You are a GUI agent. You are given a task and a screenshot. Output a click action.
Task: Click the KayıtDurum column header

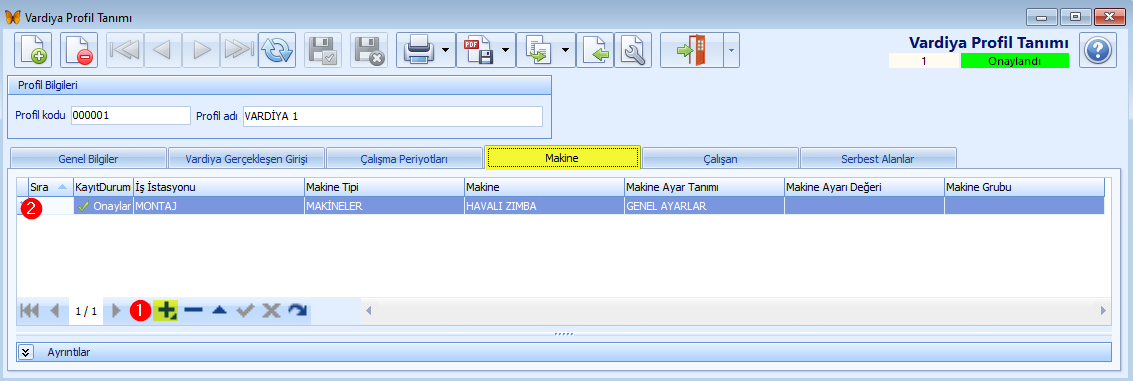tap(103, 187)
